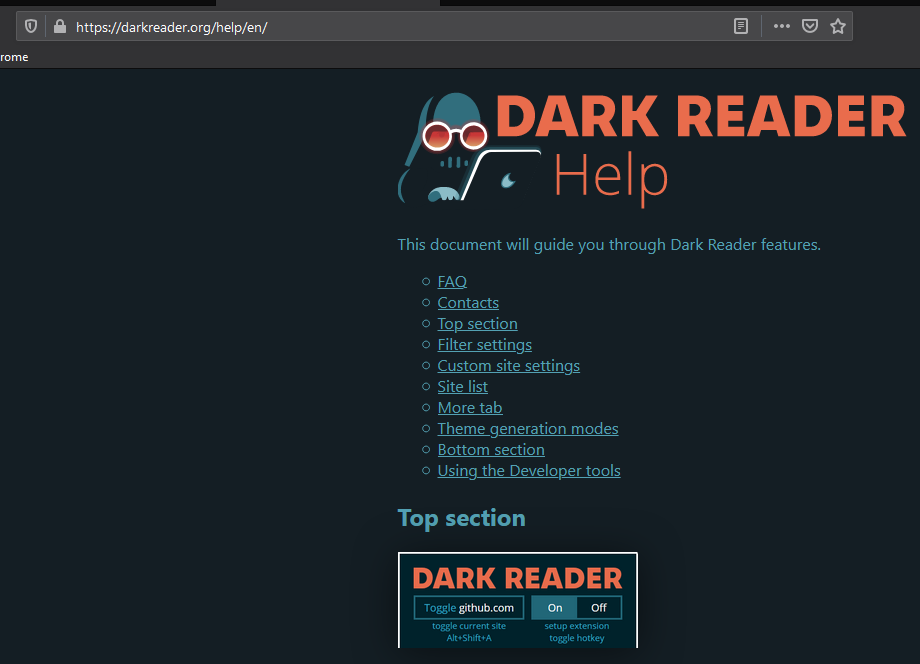Viewport: 920px width, 664px height.
Task: Open site information via the padlock icon
Action: click(x=59, y=27)
